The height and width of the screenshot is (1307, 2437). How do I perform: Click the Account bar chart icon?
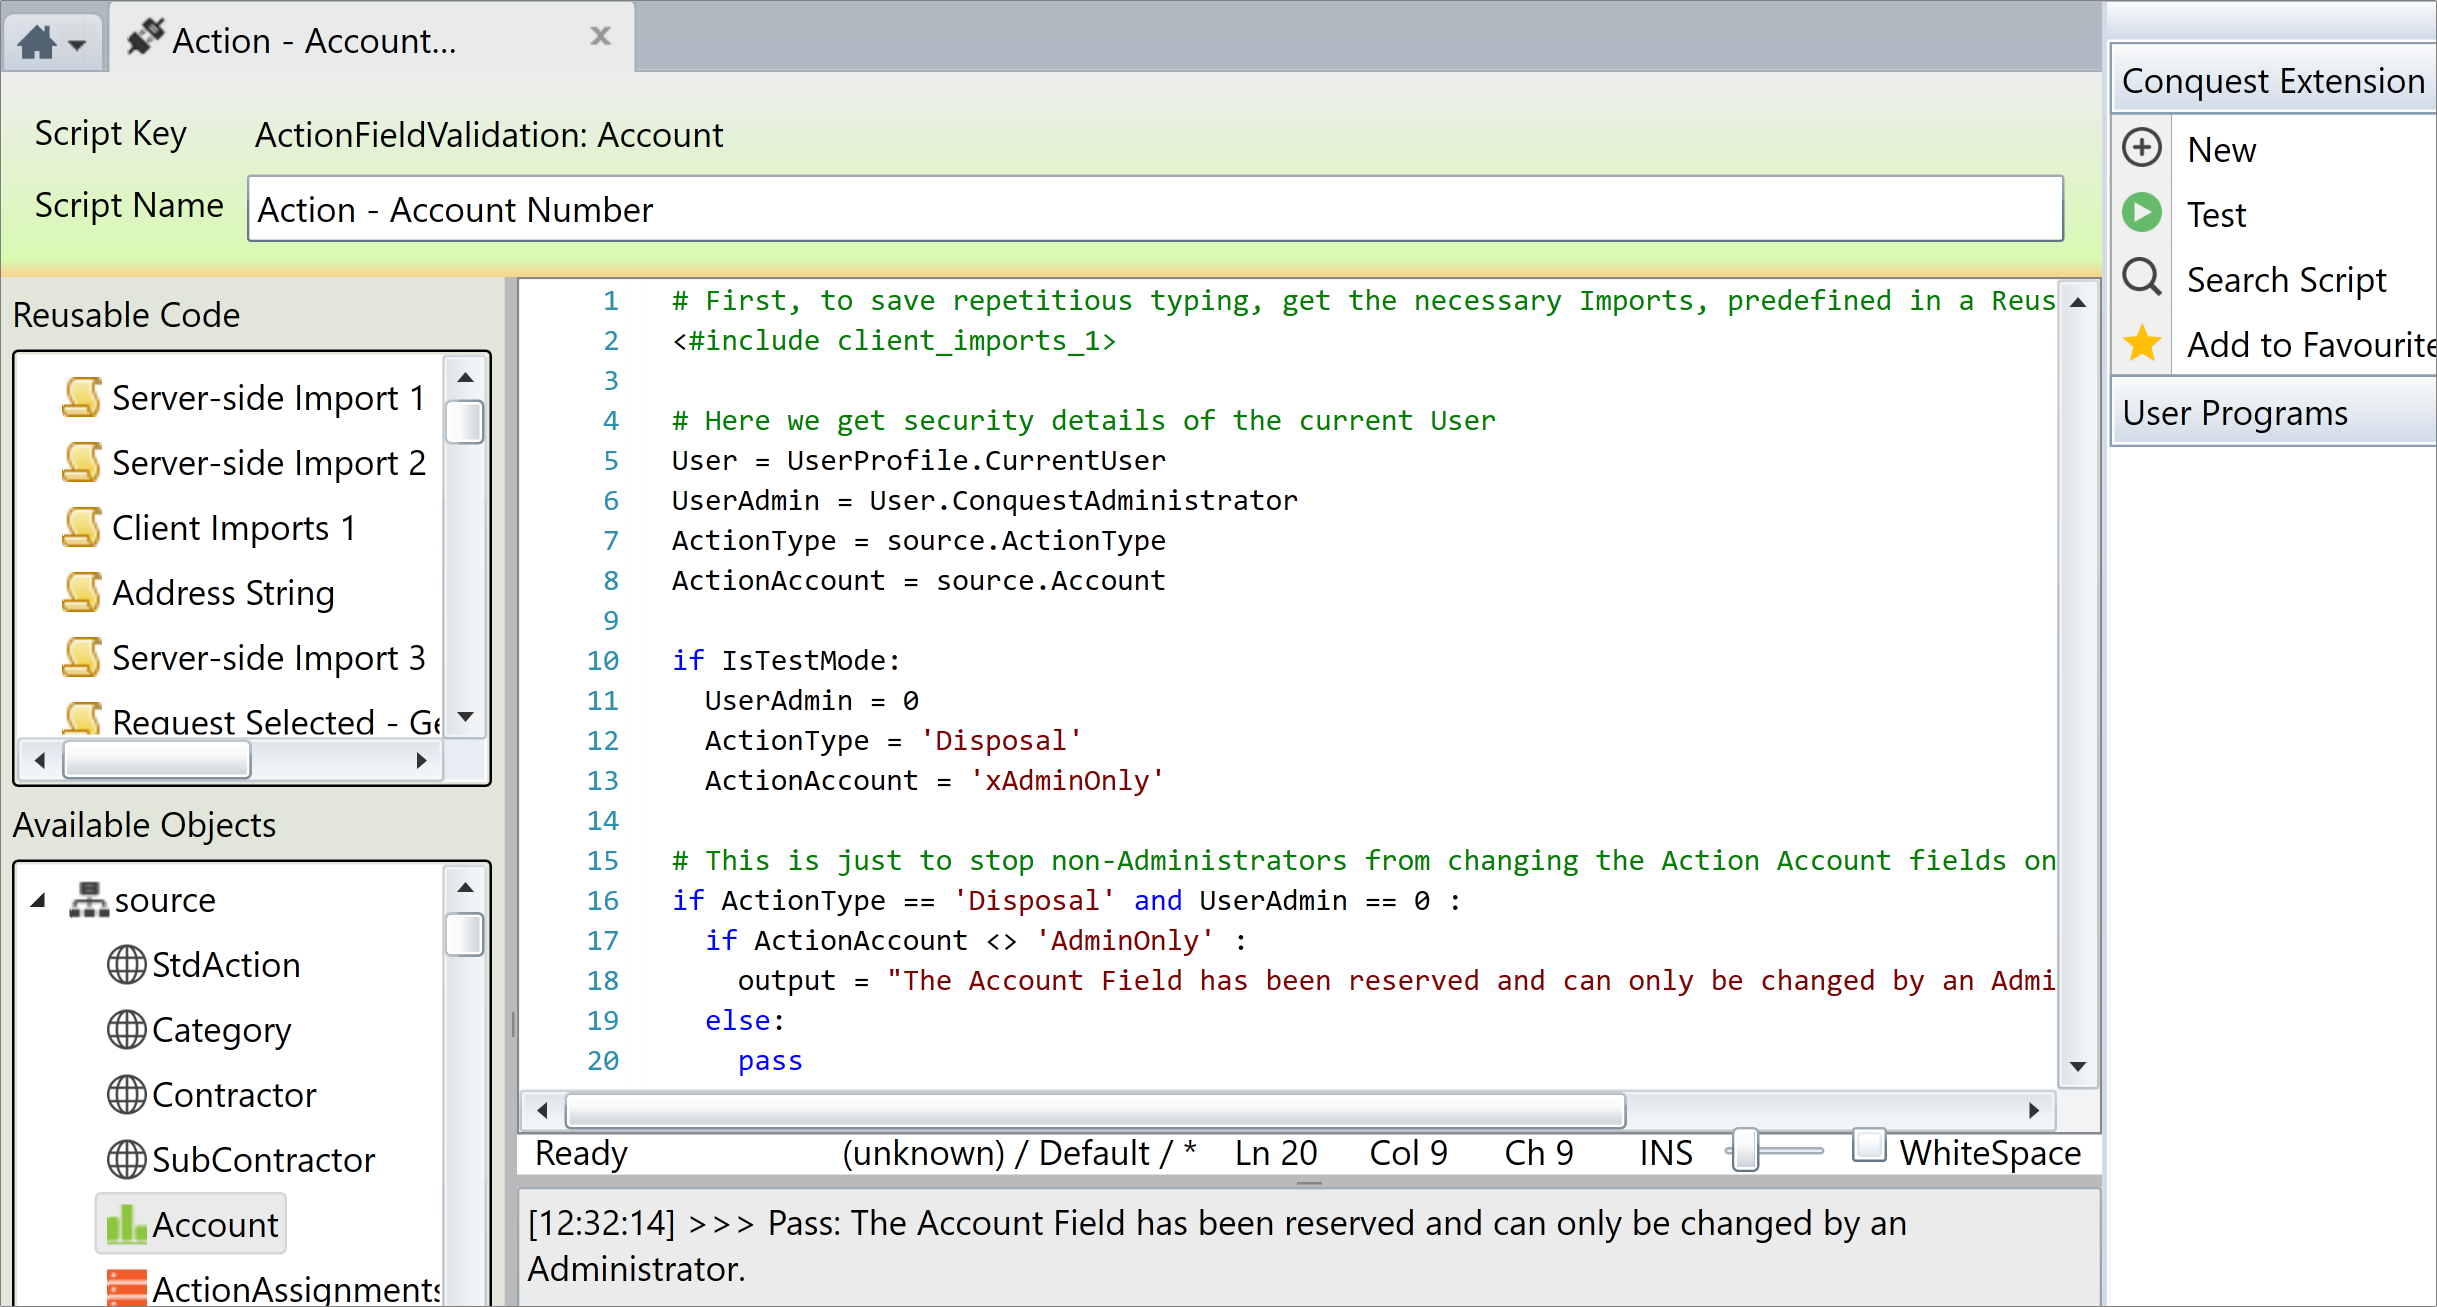coord(126,1224)
